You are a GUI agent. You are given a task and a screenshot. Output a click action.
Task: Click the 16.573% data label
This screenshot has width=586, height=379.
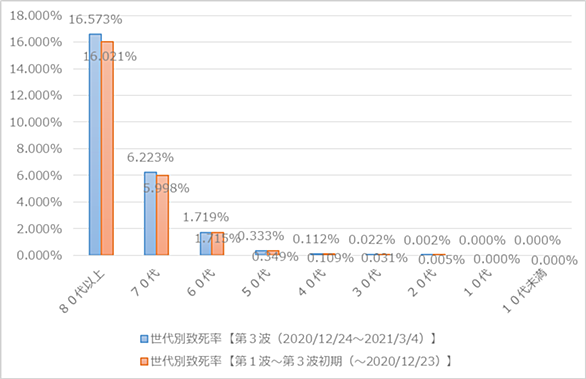click(x=95, y=19)
